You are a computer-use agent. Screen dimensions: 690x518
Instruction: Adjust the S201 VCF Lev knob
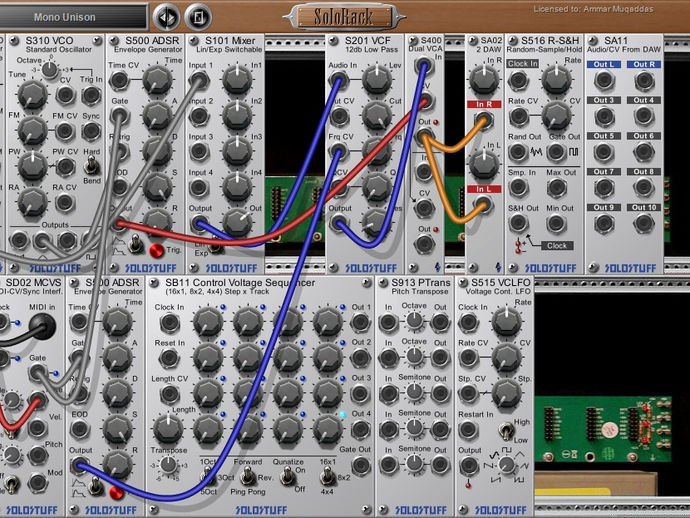377,80
